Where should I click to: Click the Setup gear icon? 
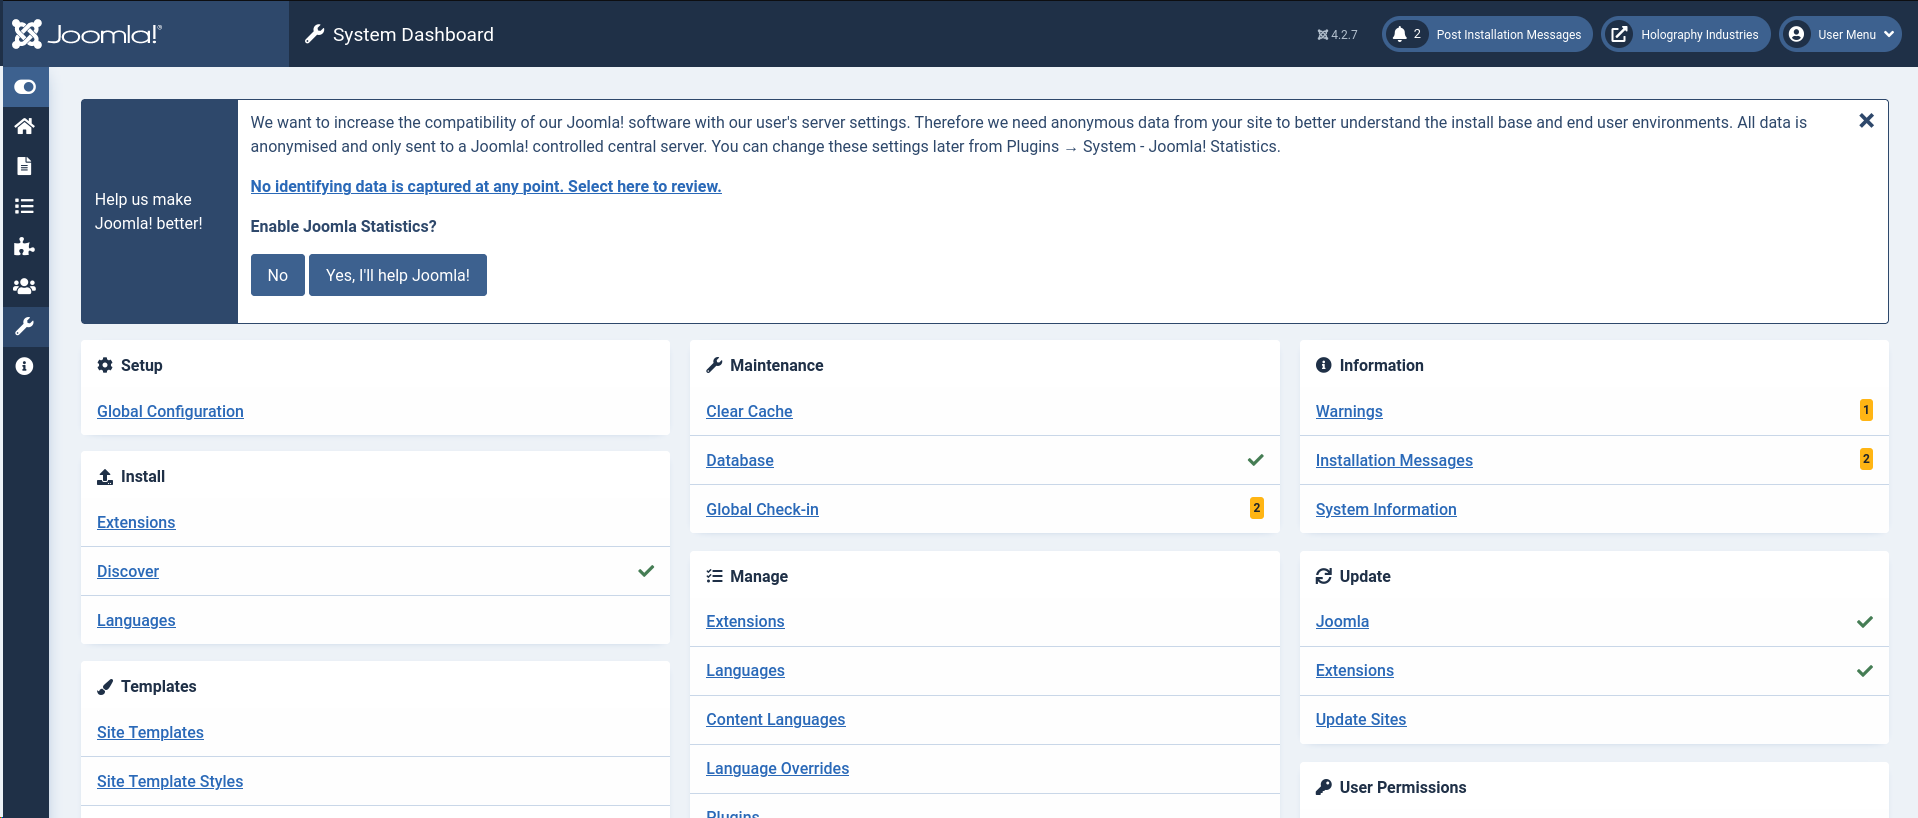click(x=105, y=365)
